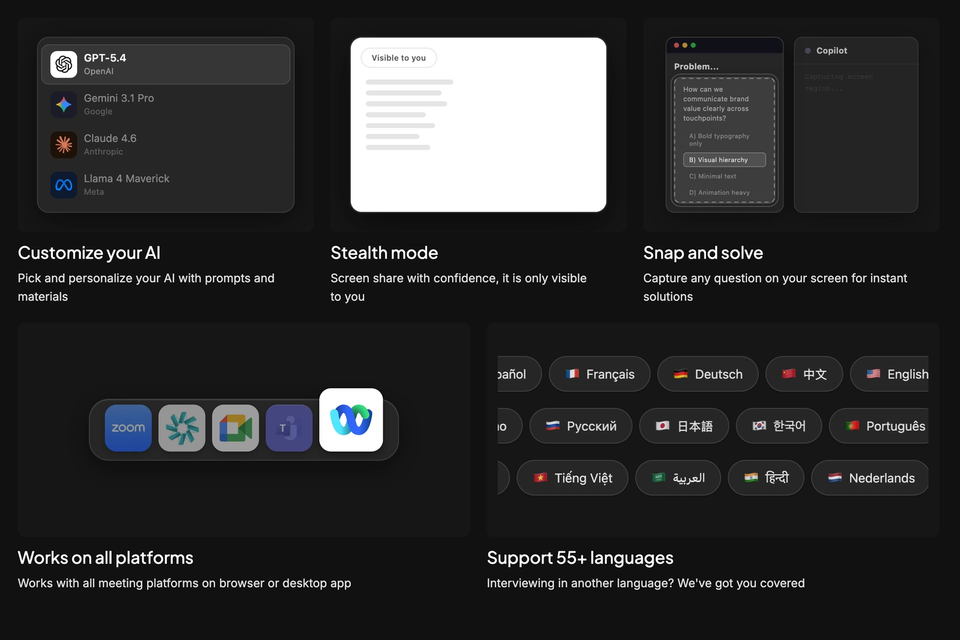Viewport: 960px width, 640px height.
Task: Click the Japanese flag icon
Action: click(662, 426)
